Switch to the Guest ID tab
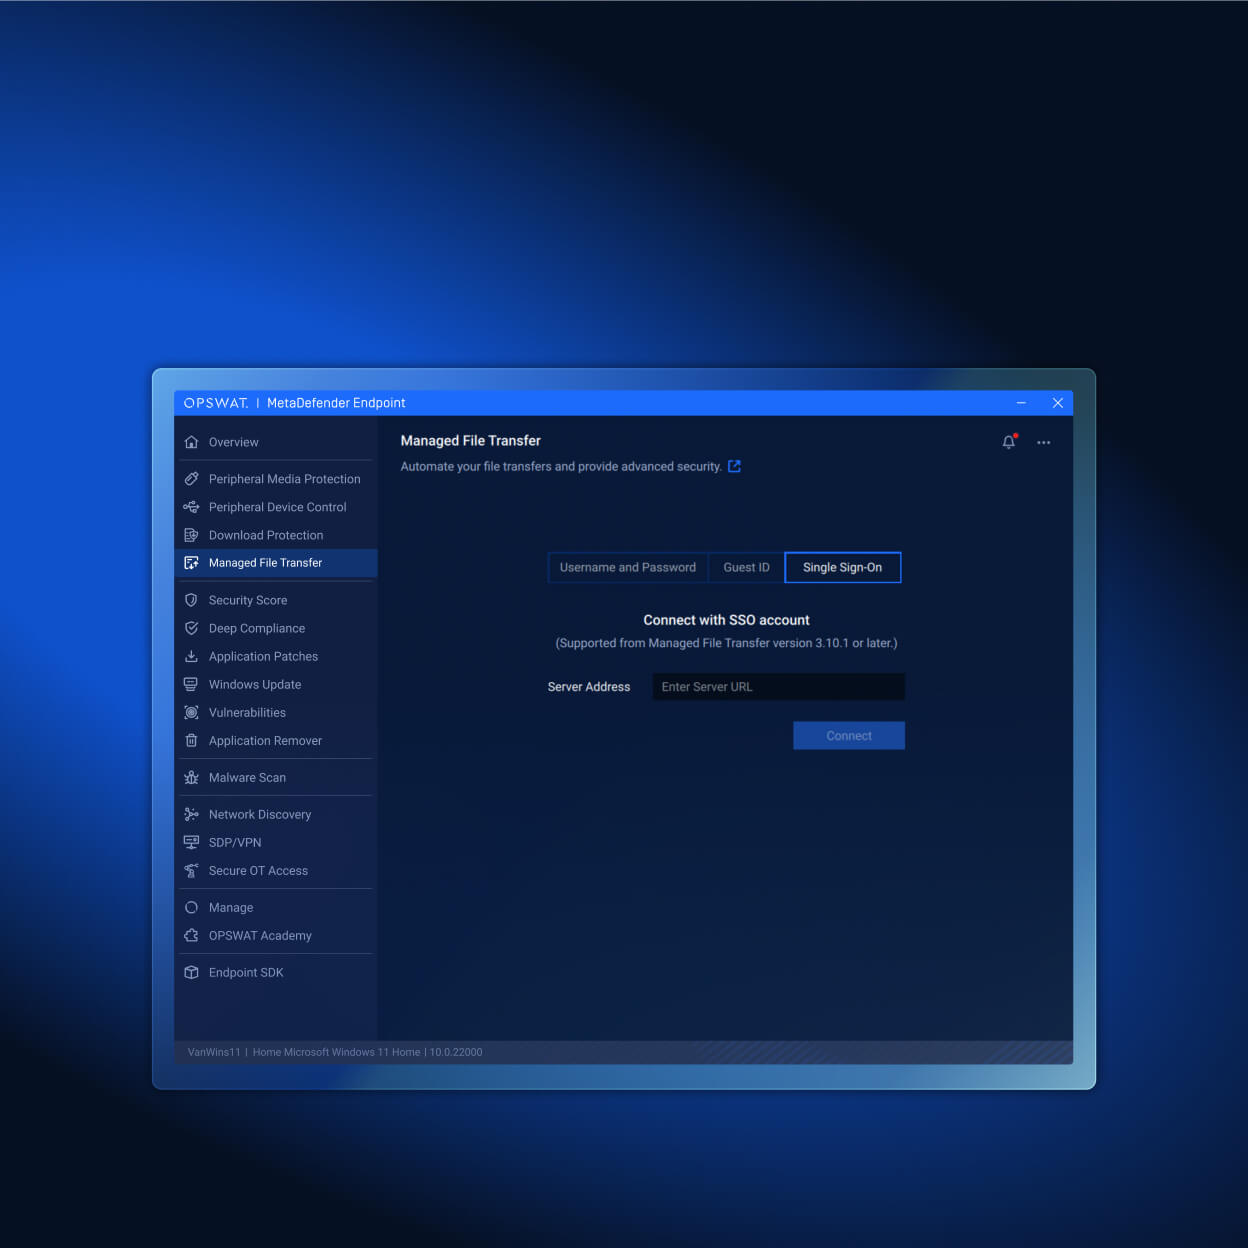 [x=746, y=567]
